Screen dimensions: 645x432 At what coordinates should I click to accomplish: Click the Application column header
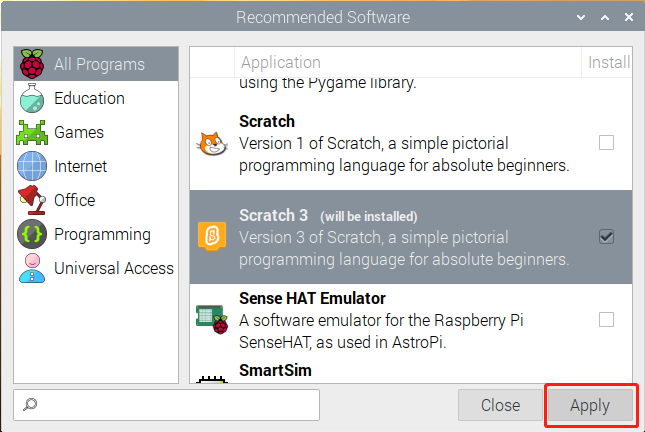408,62
